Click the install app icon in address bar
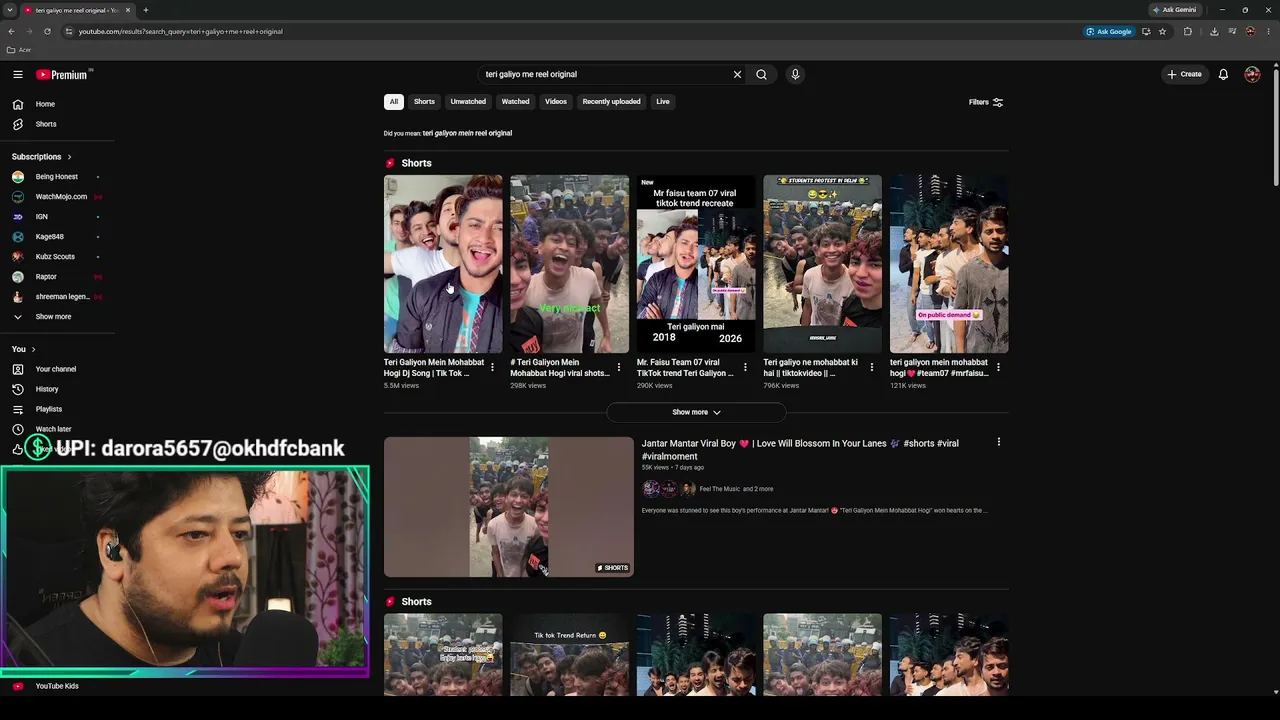 click(1146, 31)
